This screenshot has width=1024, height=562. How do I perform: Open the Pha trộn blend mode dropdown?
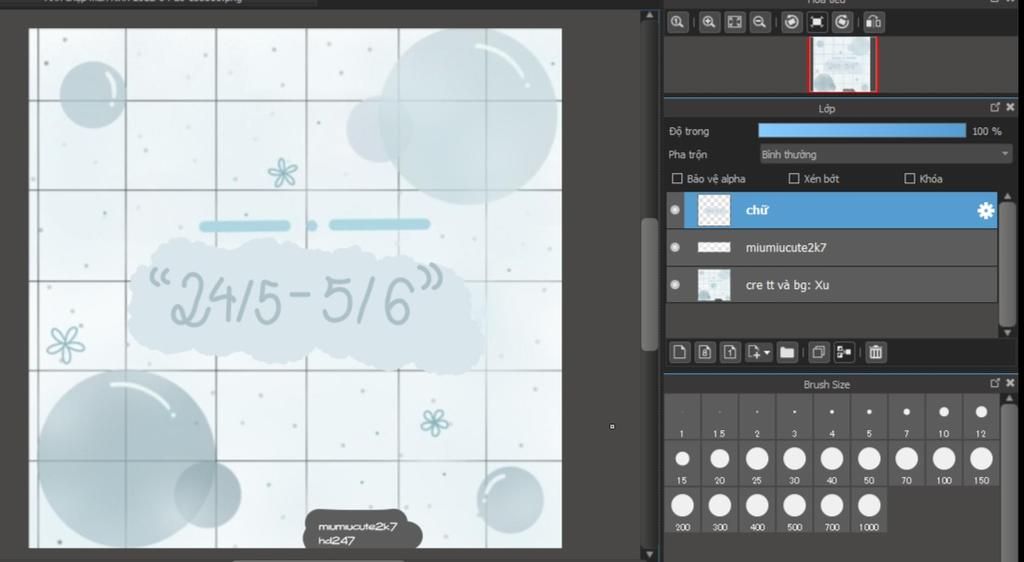click(886, 155)
